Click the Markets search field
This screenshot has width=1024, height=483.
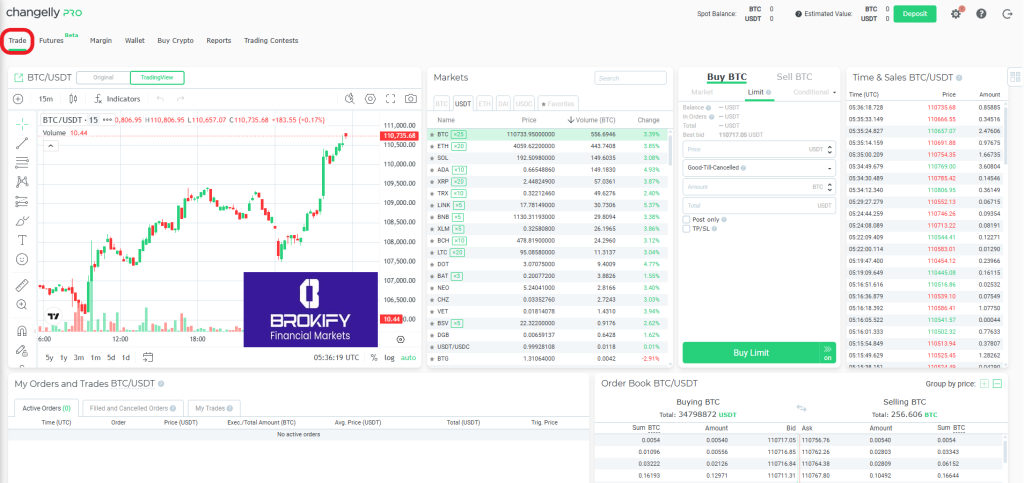click(629, 78)
